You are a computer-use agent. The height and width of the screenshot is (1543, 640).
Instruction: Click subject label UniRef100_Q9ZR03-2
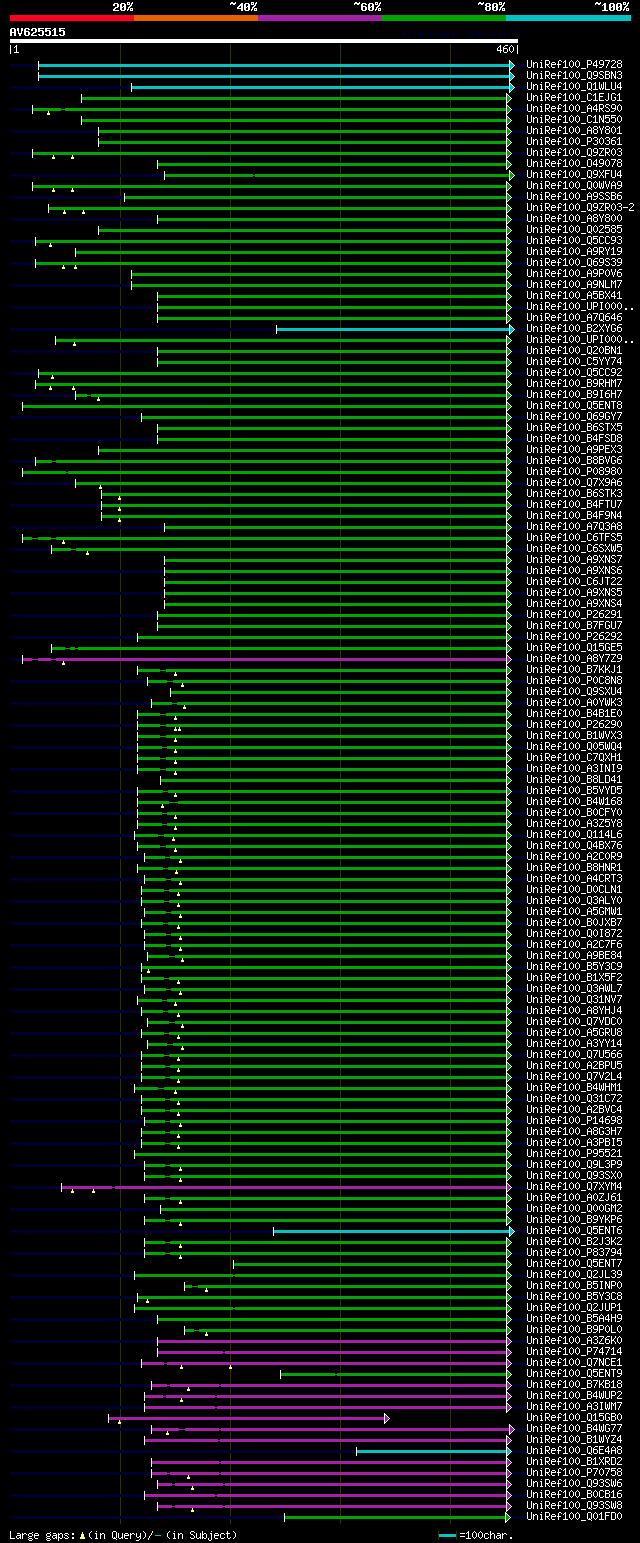pos(580,207)
